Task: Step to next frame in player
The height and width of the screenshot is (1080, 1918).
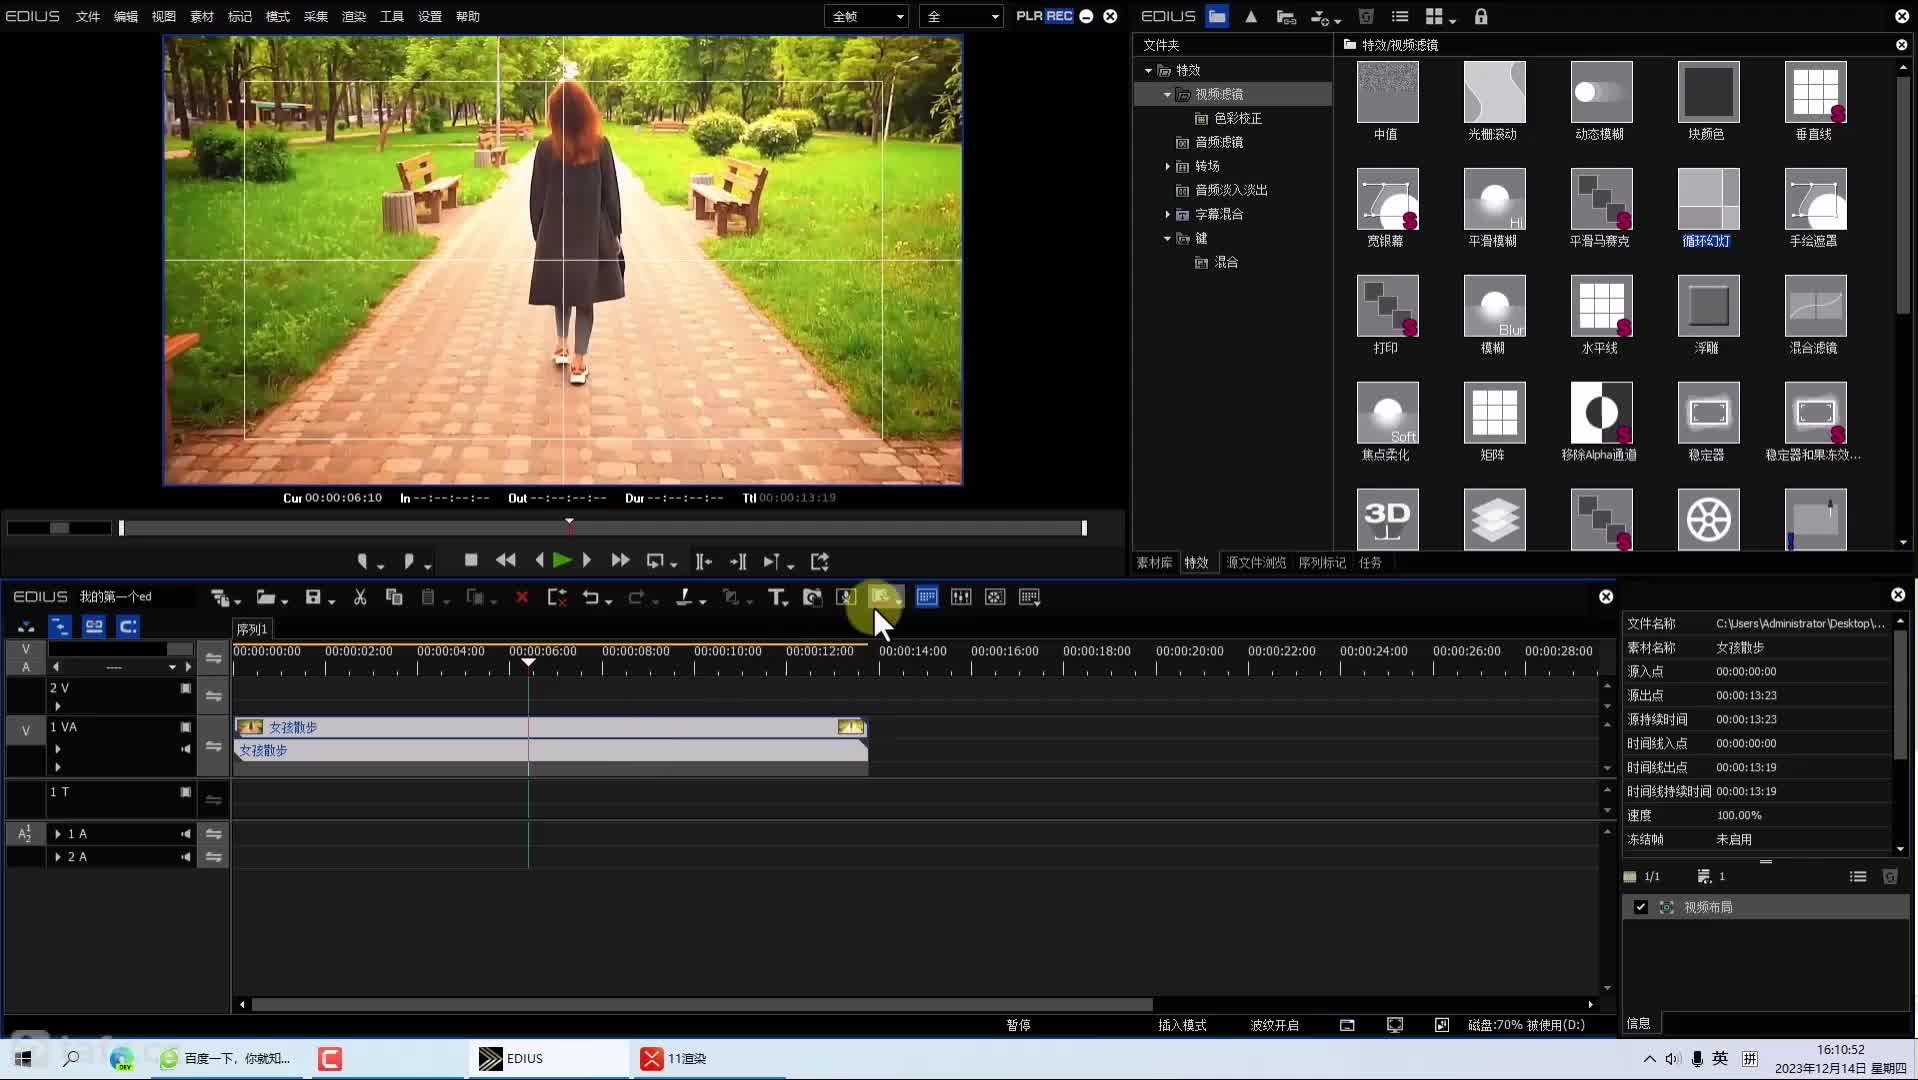Action: (587, 561)
